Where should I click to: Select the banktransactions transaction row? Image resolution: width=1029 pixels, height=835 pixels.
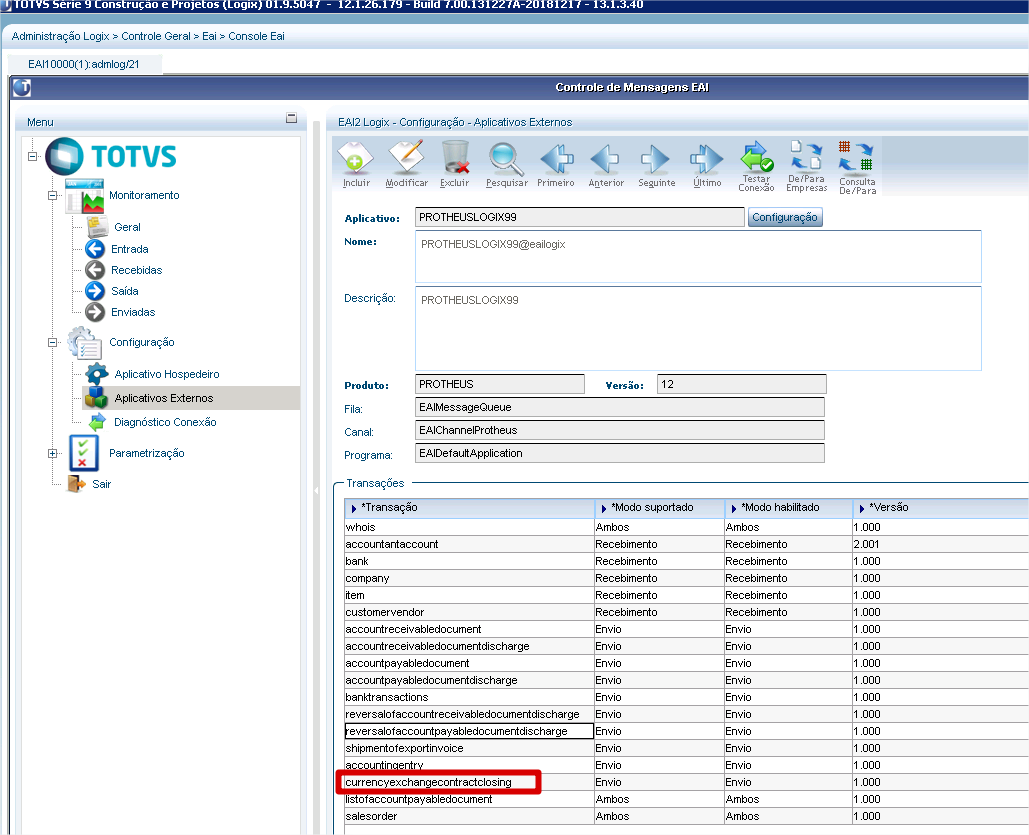[x=686, y=697]
